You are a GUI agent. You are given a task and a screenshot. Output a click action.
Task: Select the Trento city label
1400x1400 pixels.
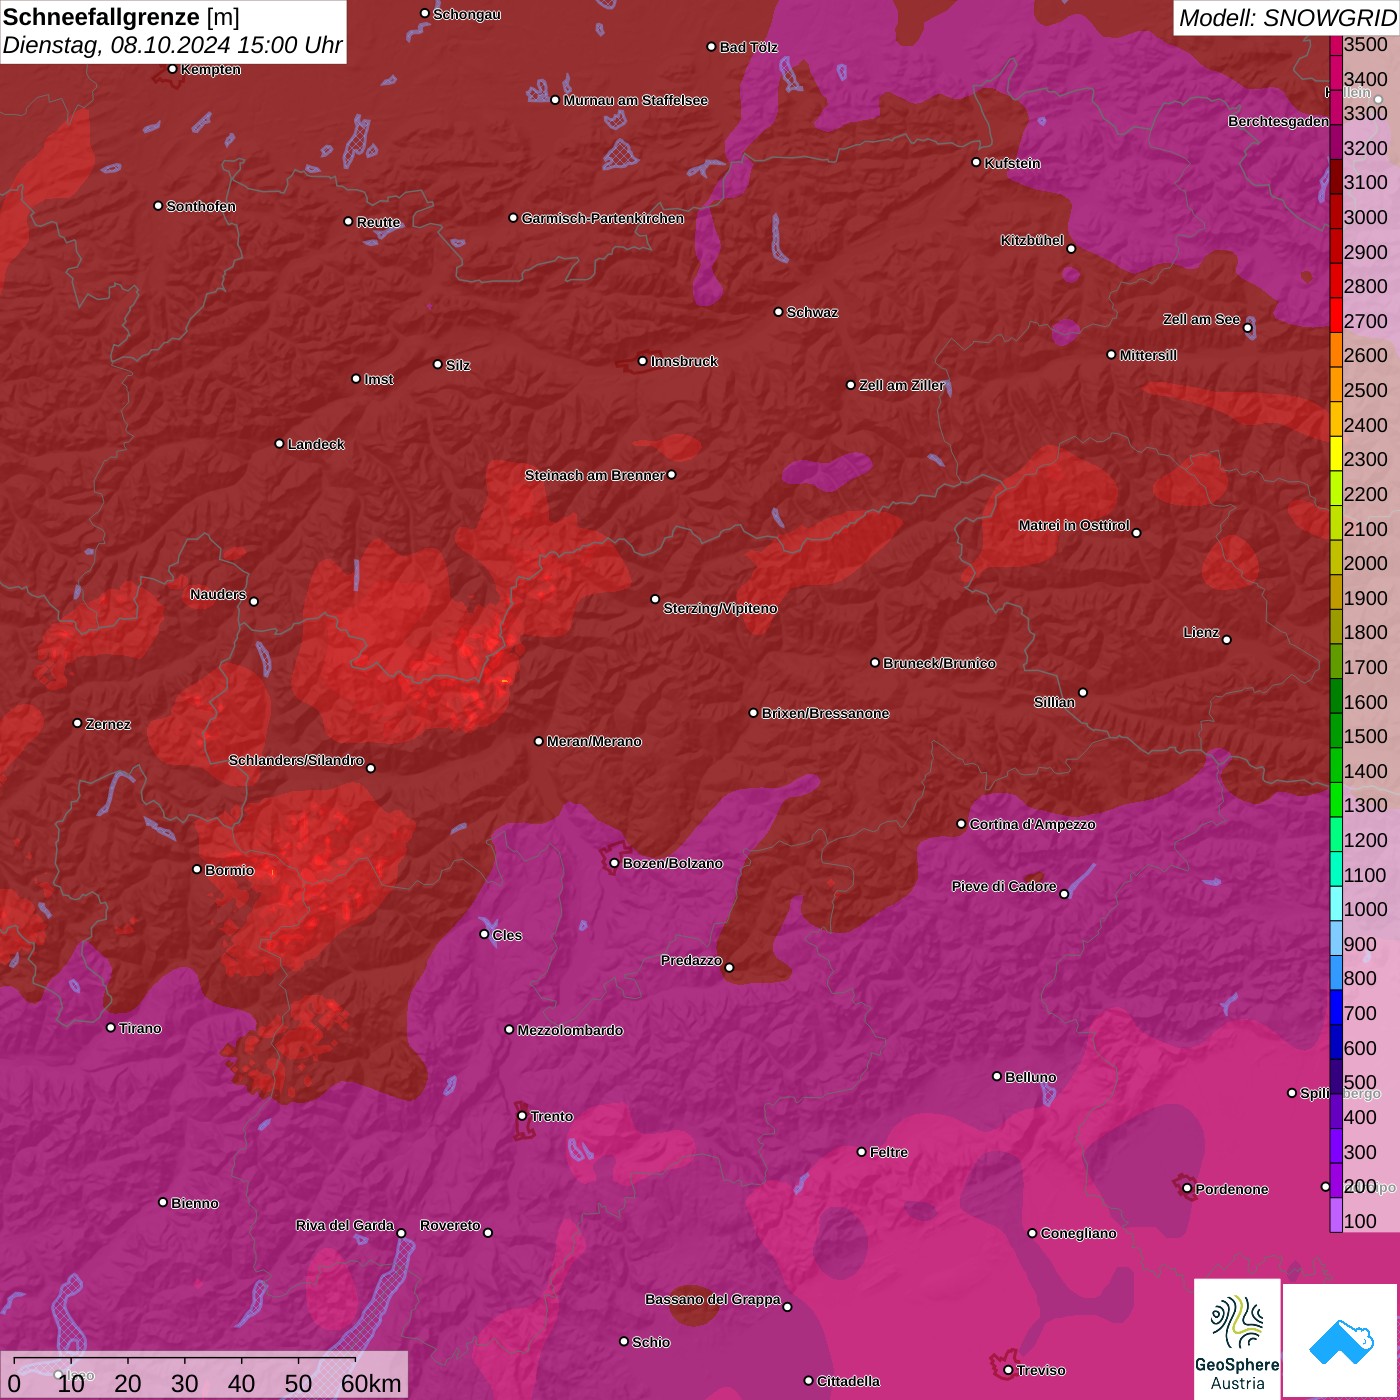[x=552, y=1116]
